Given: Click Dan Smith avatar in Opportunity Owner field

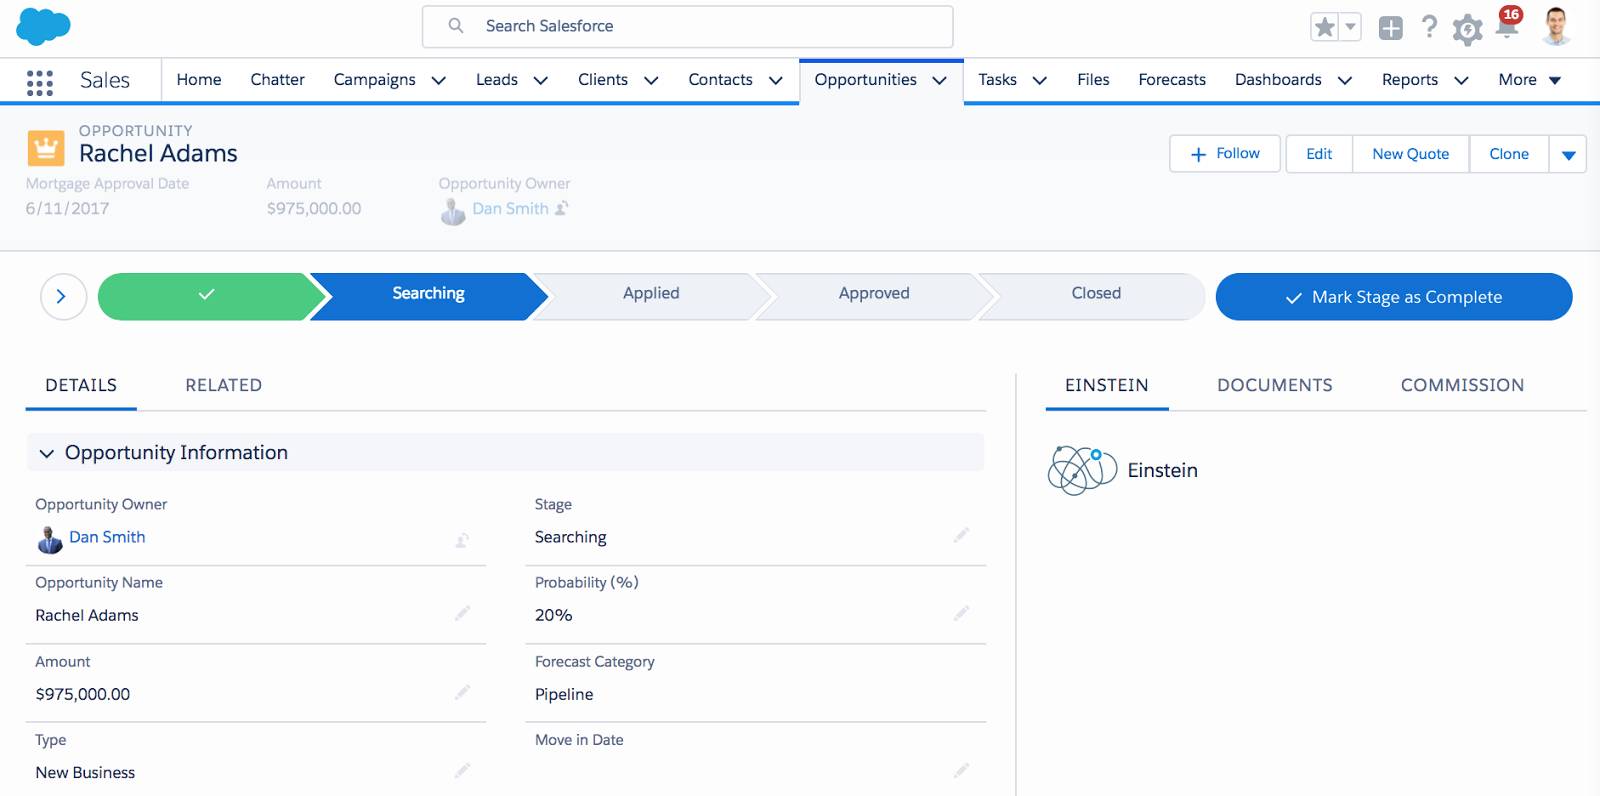Looking at the screenshot, I should point(50,540).
